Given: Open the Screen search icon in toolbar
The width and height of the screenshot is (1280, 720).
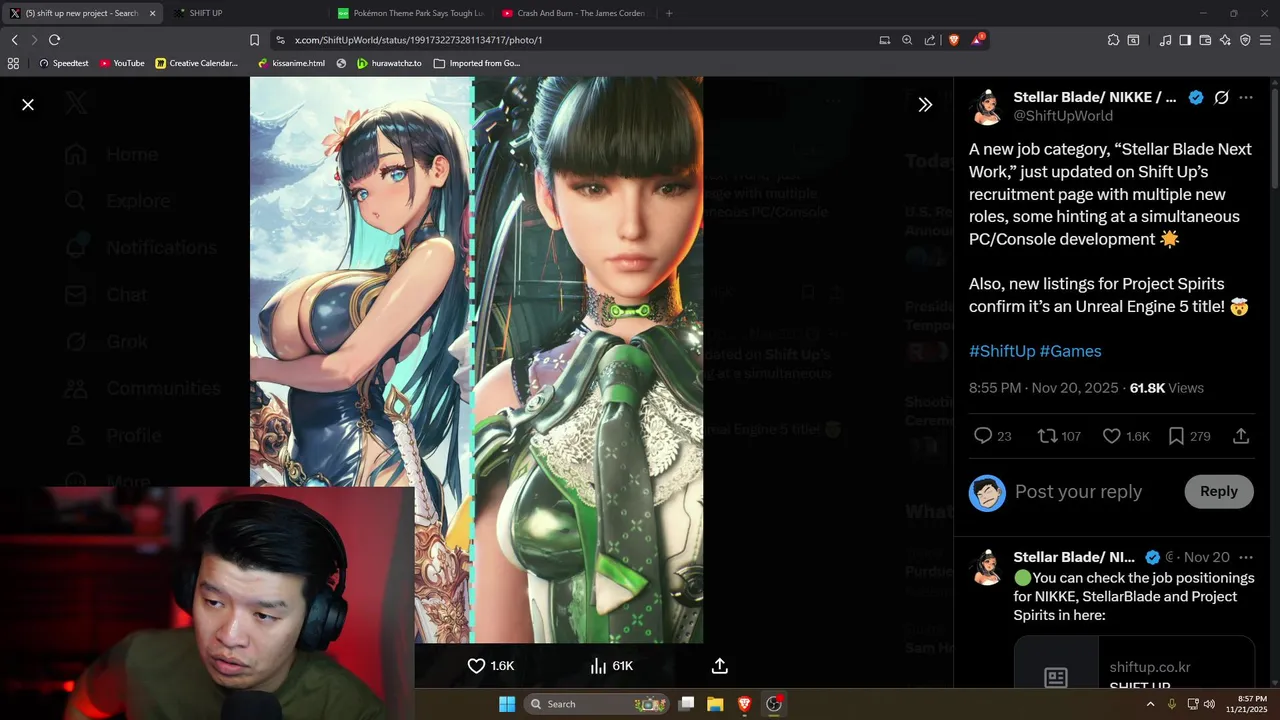Looking at the screenshot, I should pos(1133,40).
